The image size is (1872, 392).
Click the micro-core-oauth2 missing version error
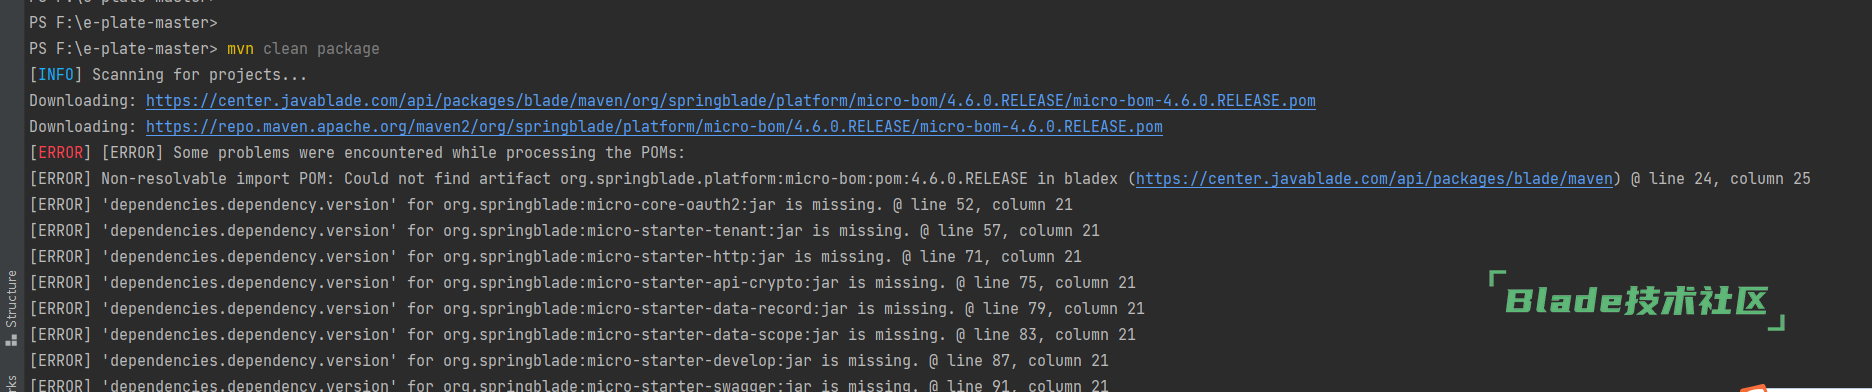pos(551,205)
